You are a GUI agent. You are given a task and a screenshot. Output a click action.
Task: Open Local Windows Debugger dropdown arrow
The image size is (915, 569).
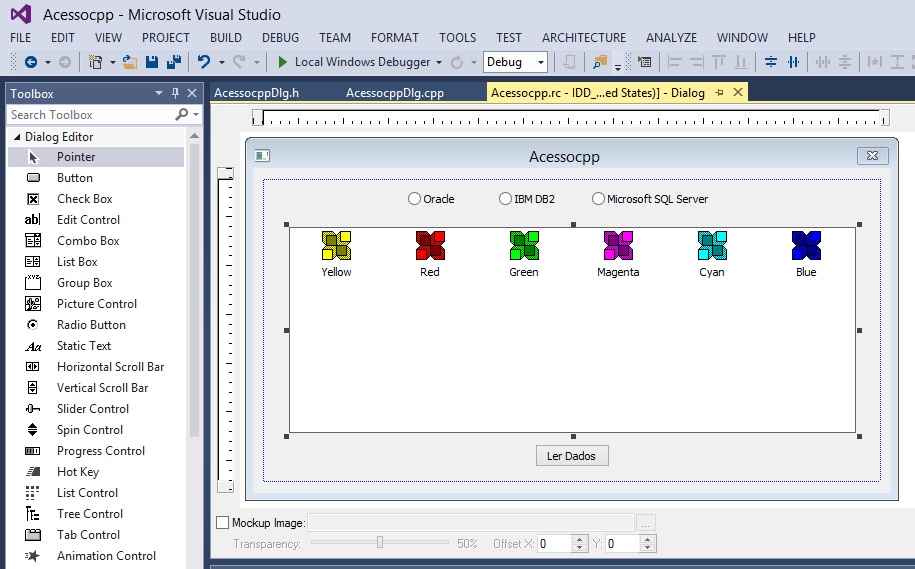click(x=439, y=62)
